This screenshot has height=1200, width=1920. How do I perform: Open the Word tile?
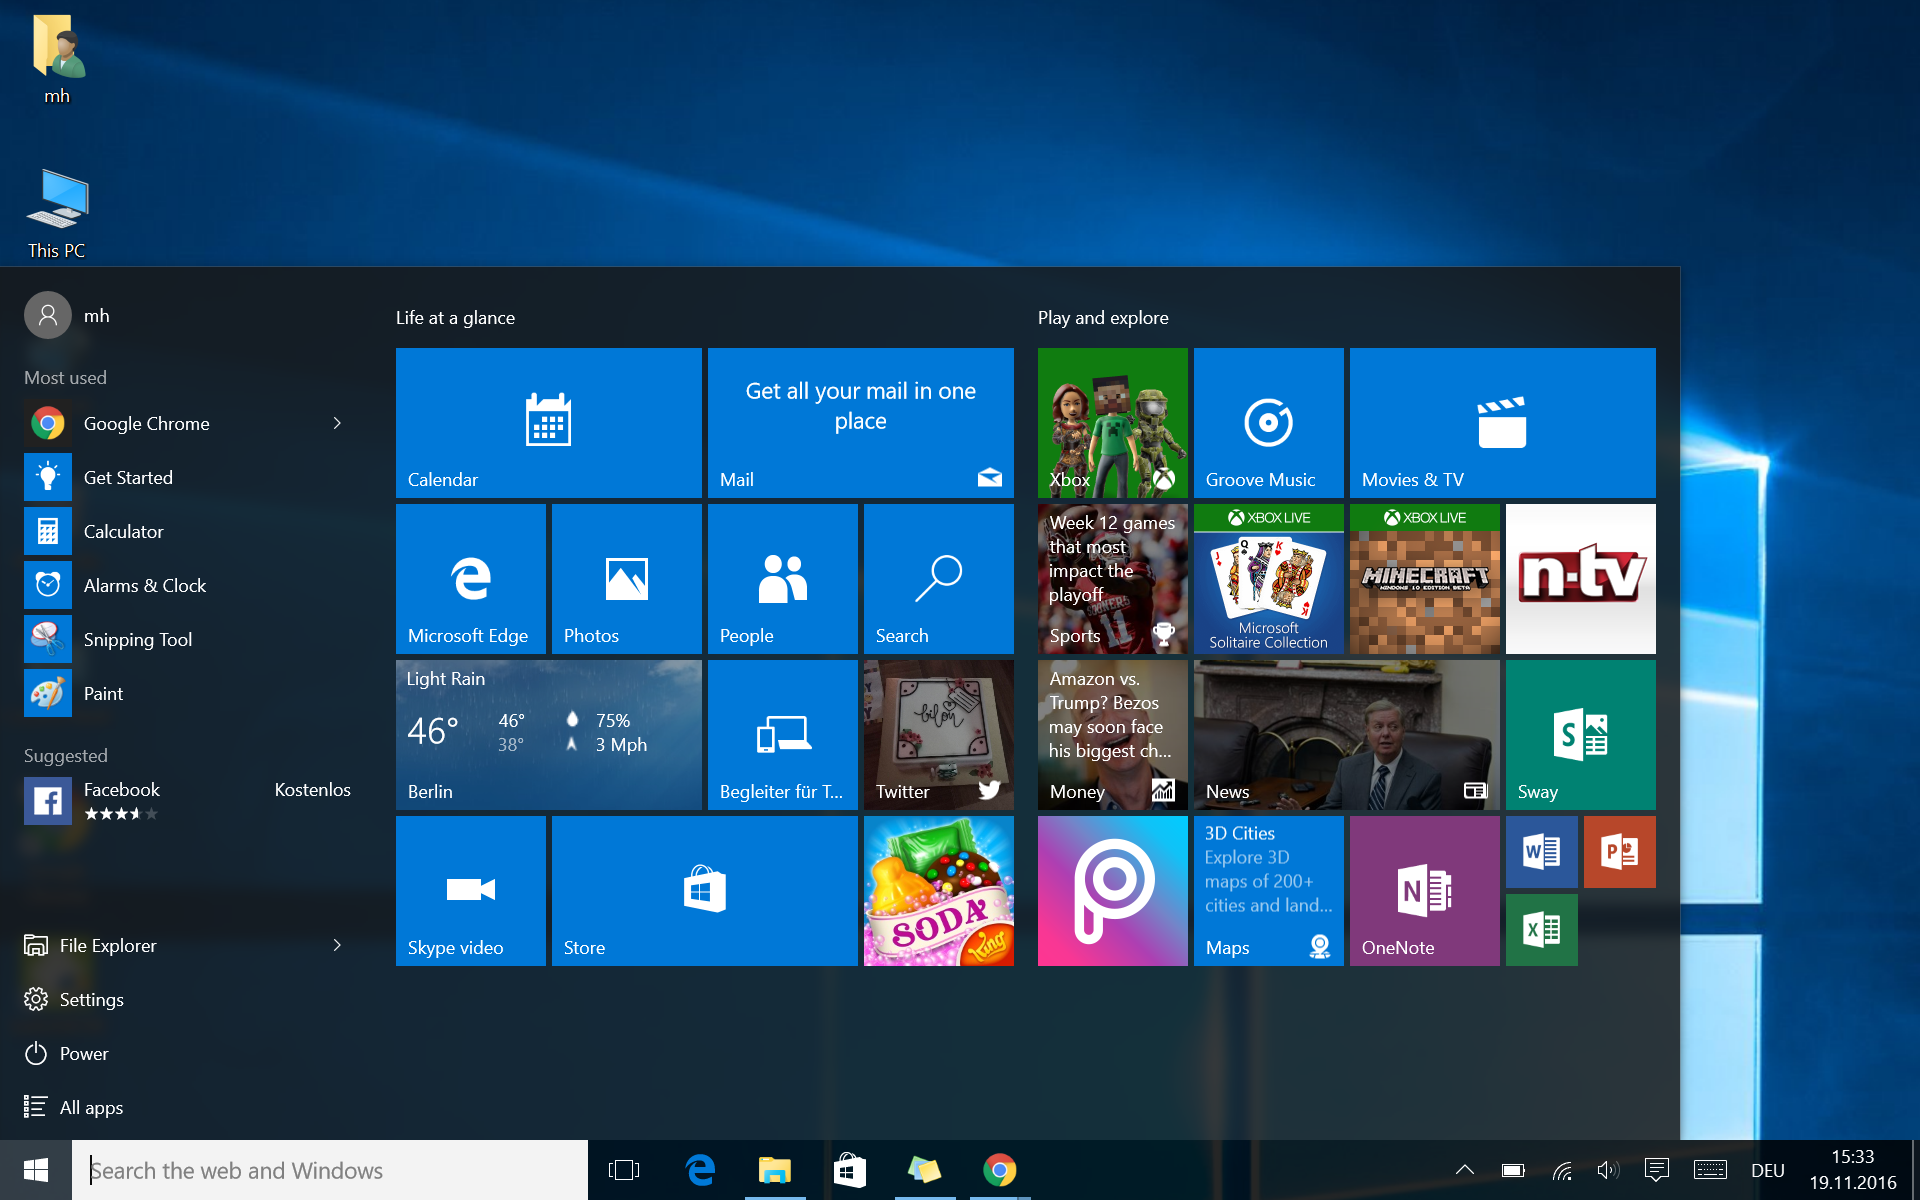coord(1541,852)
